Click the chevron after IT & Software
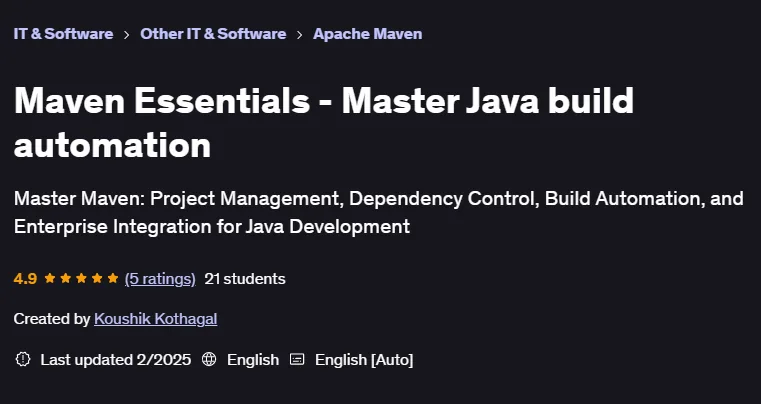761x404 pixels. point(127,35)
